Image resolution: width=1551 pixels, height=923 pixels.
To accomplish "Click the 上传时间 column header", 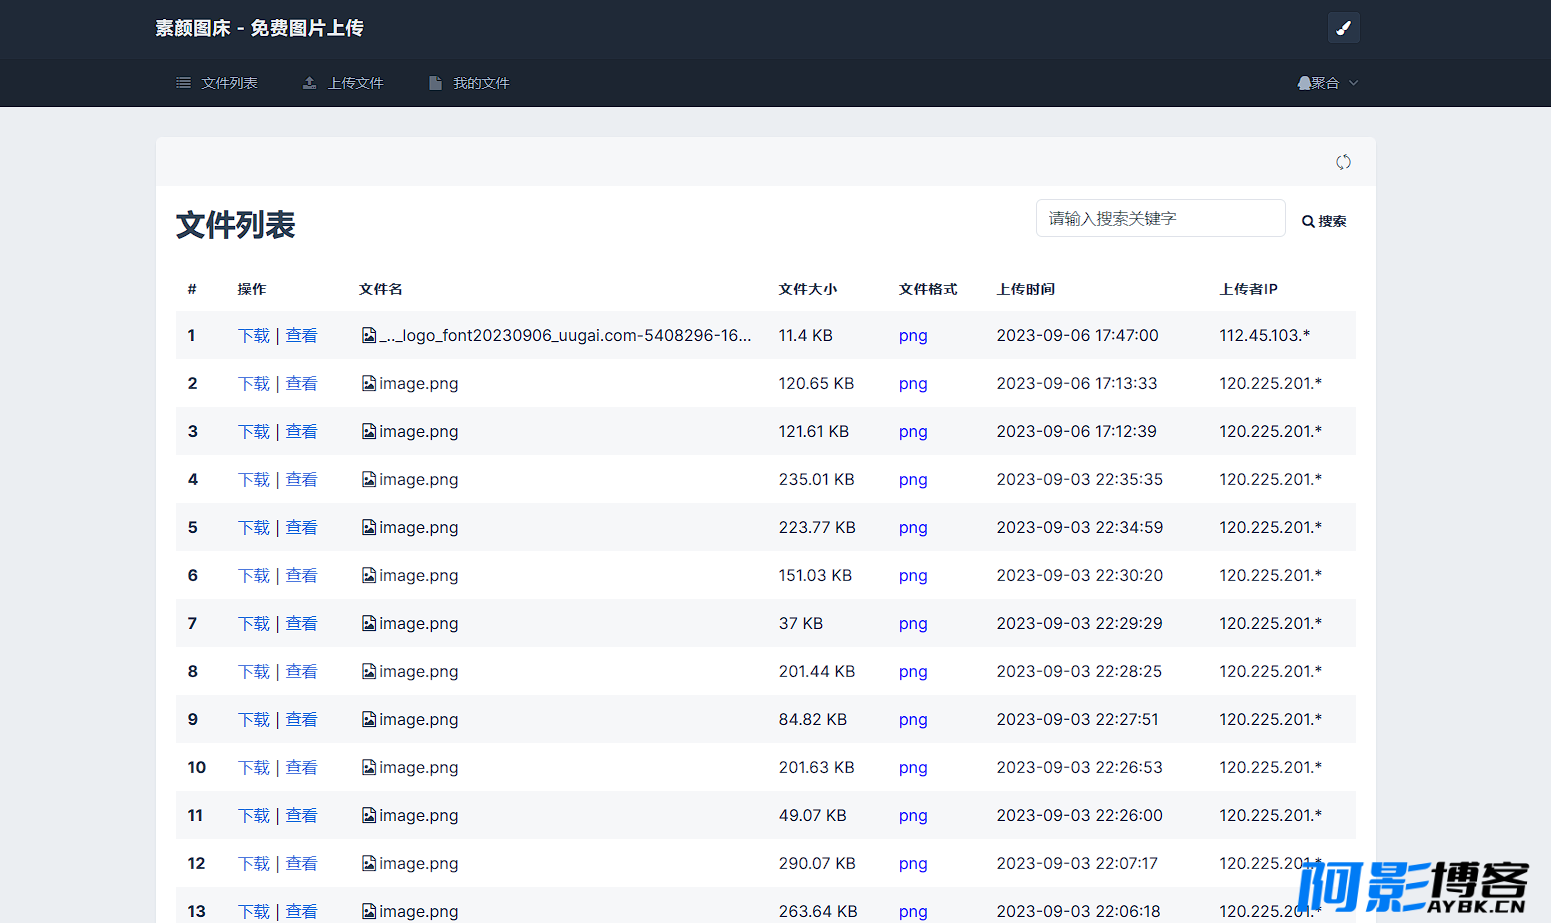I will [1026, 289].
